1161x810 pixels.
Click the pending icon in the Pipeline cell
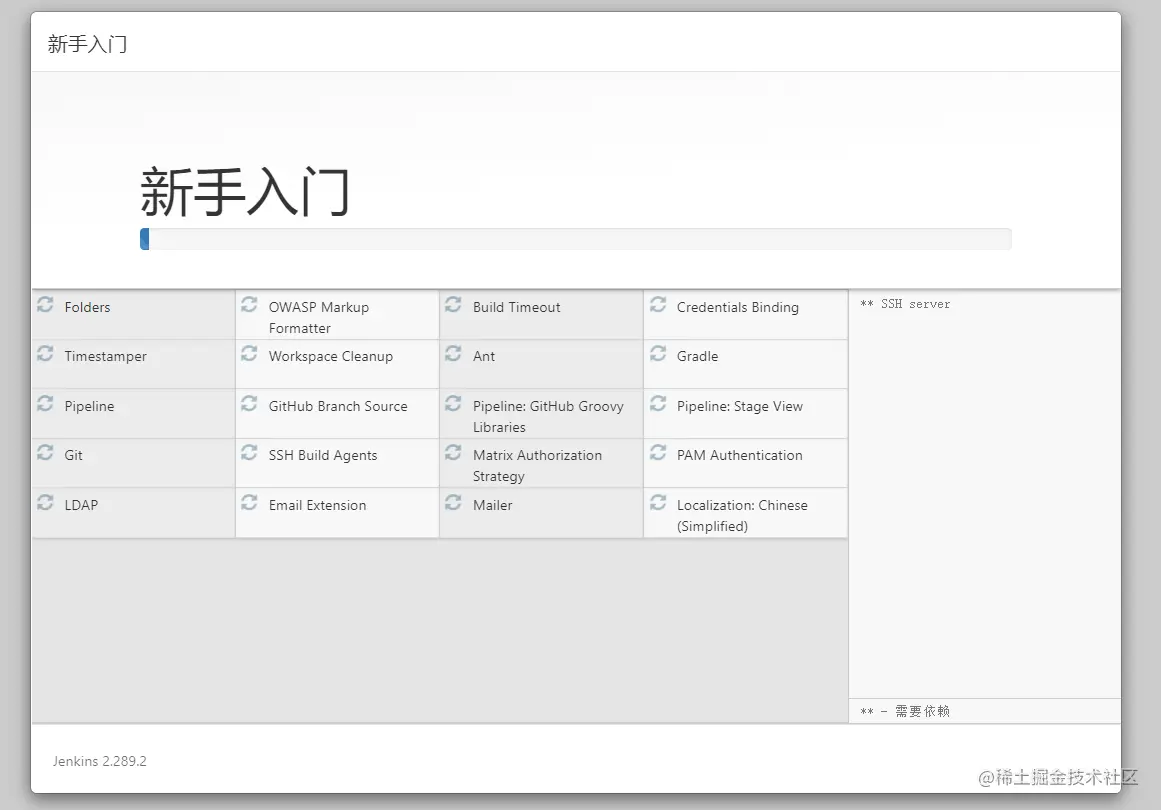click(x=45, y=404)
